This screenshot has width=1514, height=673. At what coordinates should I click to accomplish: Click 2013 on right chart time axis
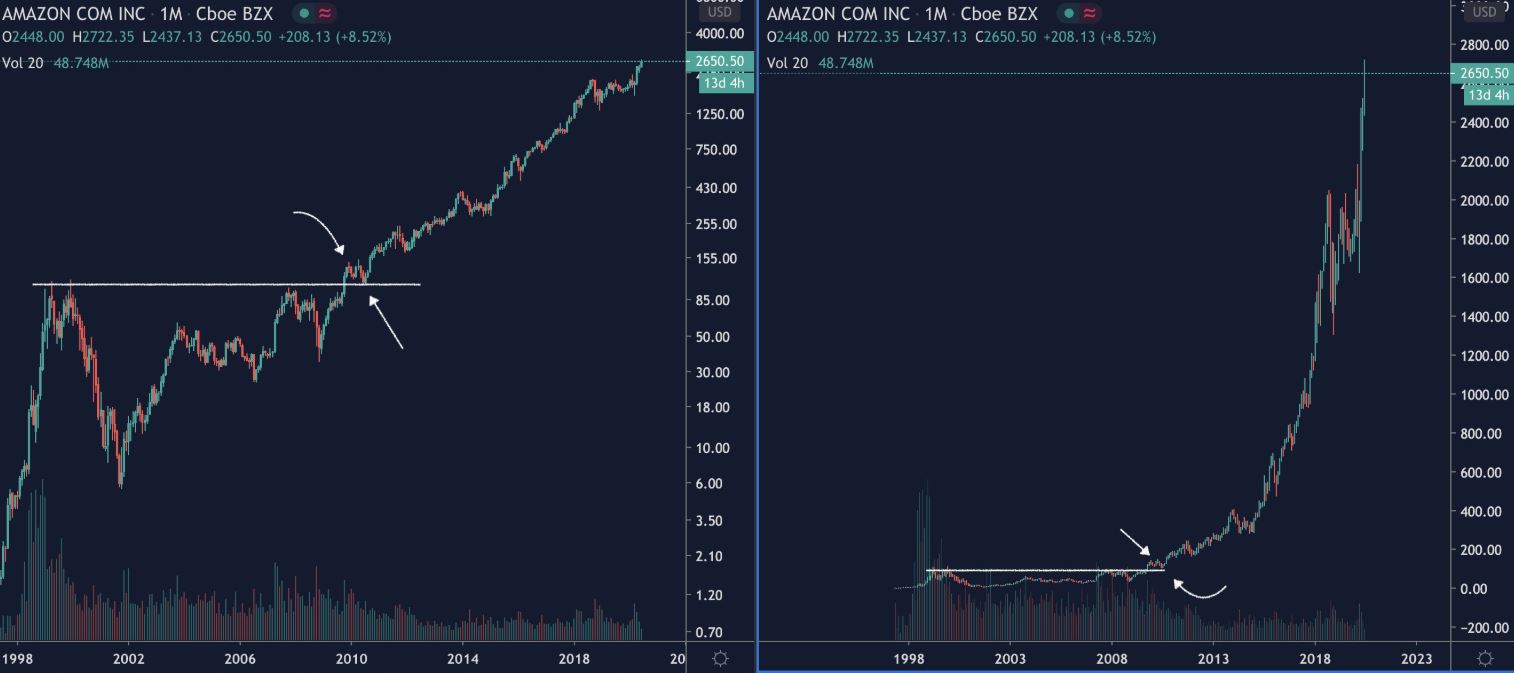[x=1213, y=659]
